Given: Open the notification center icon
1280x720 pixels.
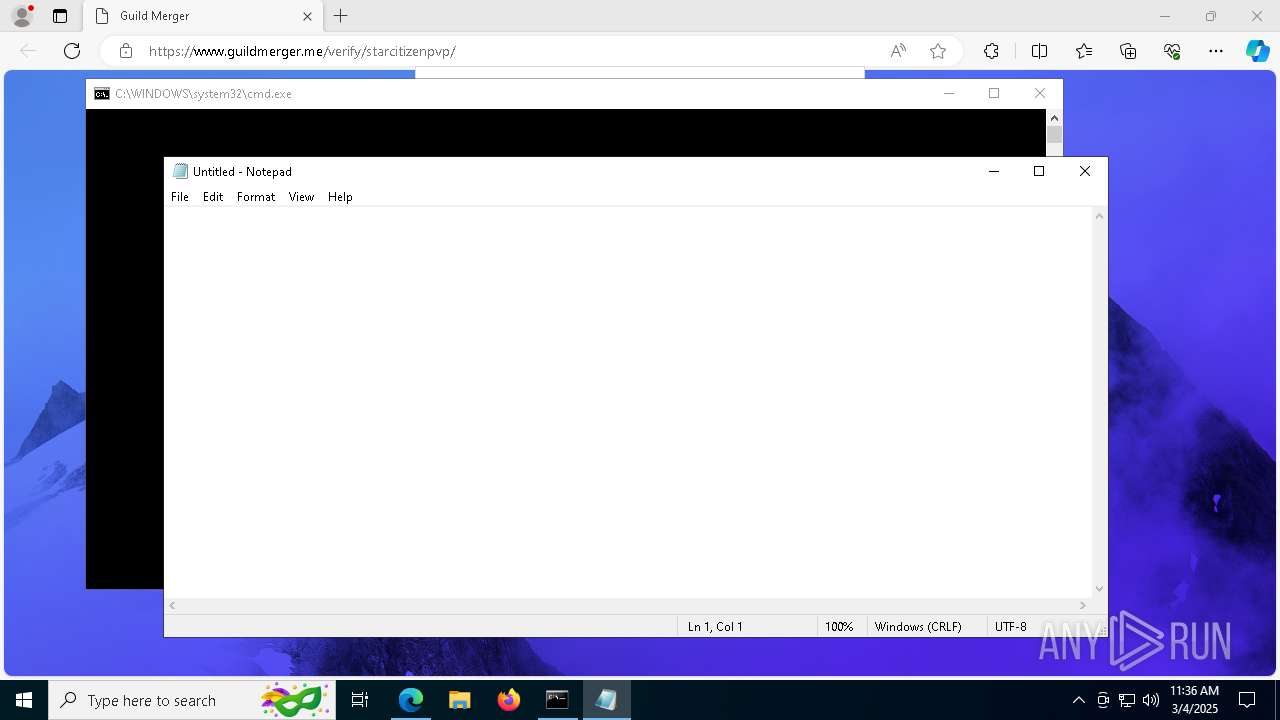Looking at the screenshot, I should pos(1247,700).
